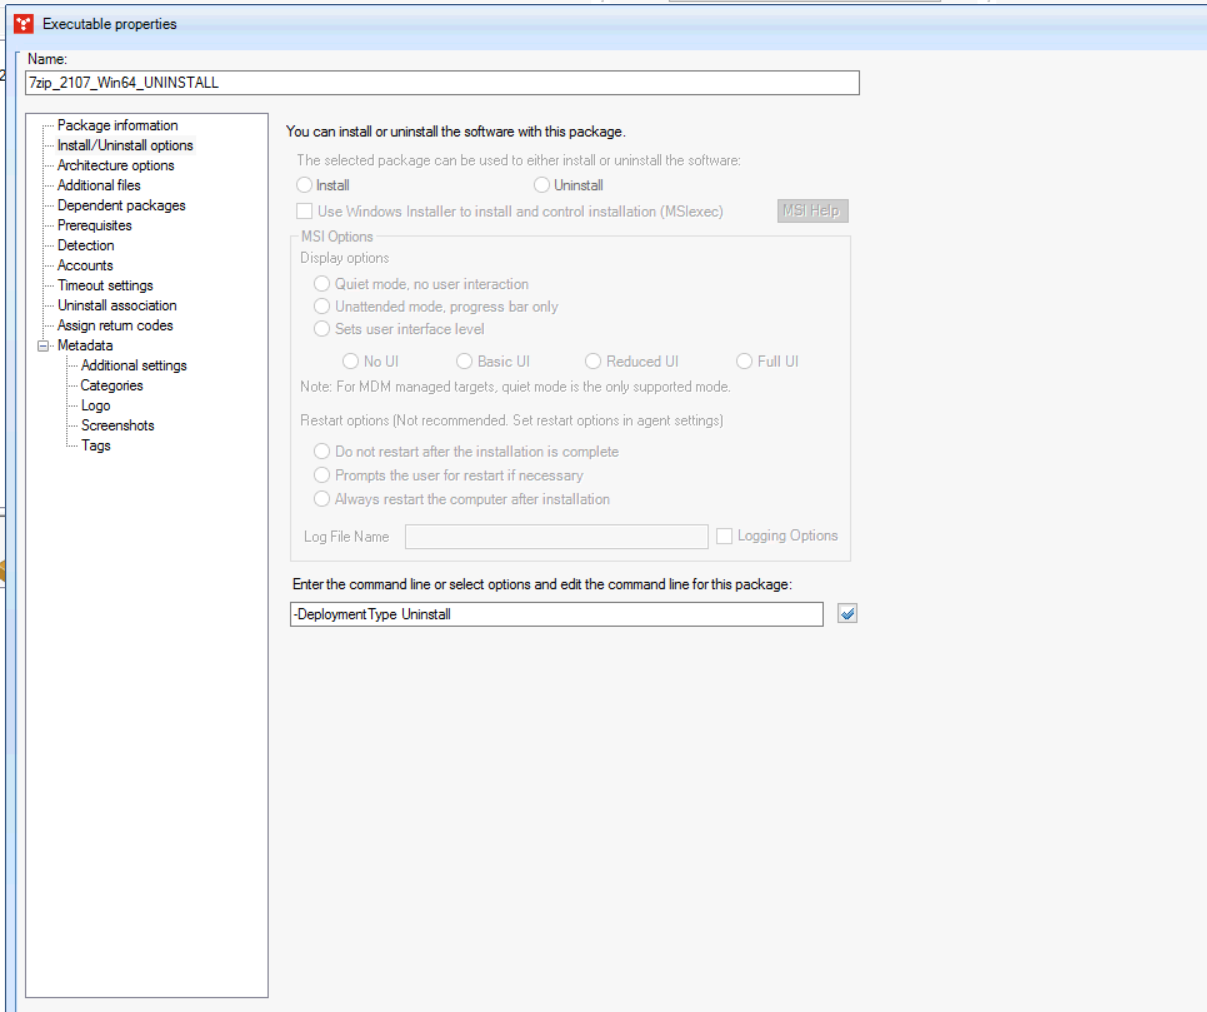1207x1012 pixels.
Task: Select Architecture options in sidebar
Action: click(x=115, y=165)
